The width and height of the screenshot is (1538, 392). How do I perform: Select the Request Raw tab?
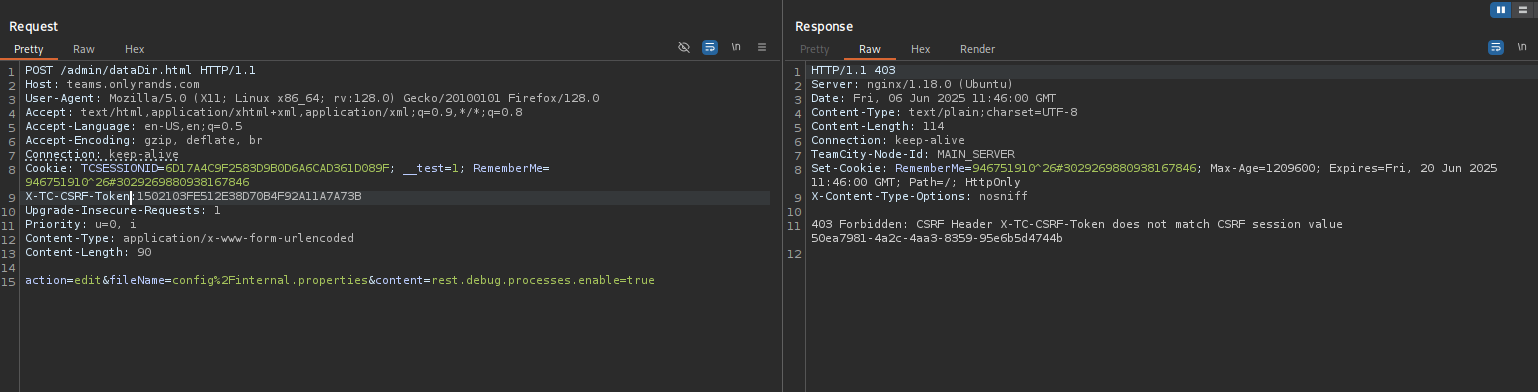click(84, 49)
